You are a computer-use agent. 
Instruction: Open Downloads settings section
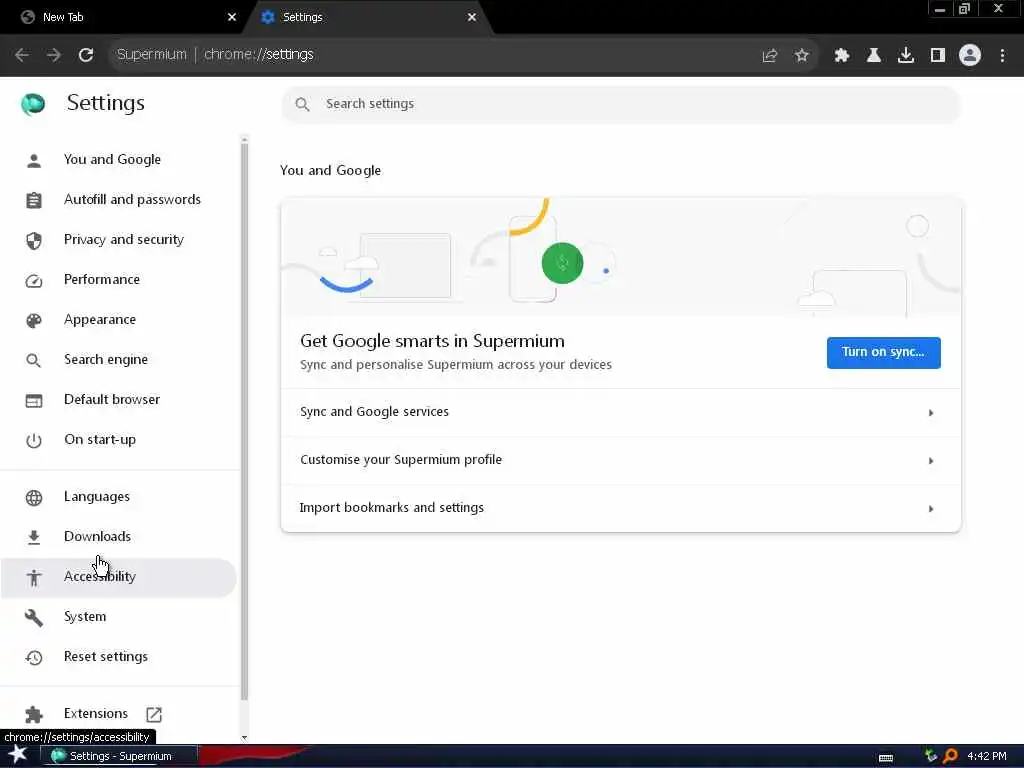point(118,537)
